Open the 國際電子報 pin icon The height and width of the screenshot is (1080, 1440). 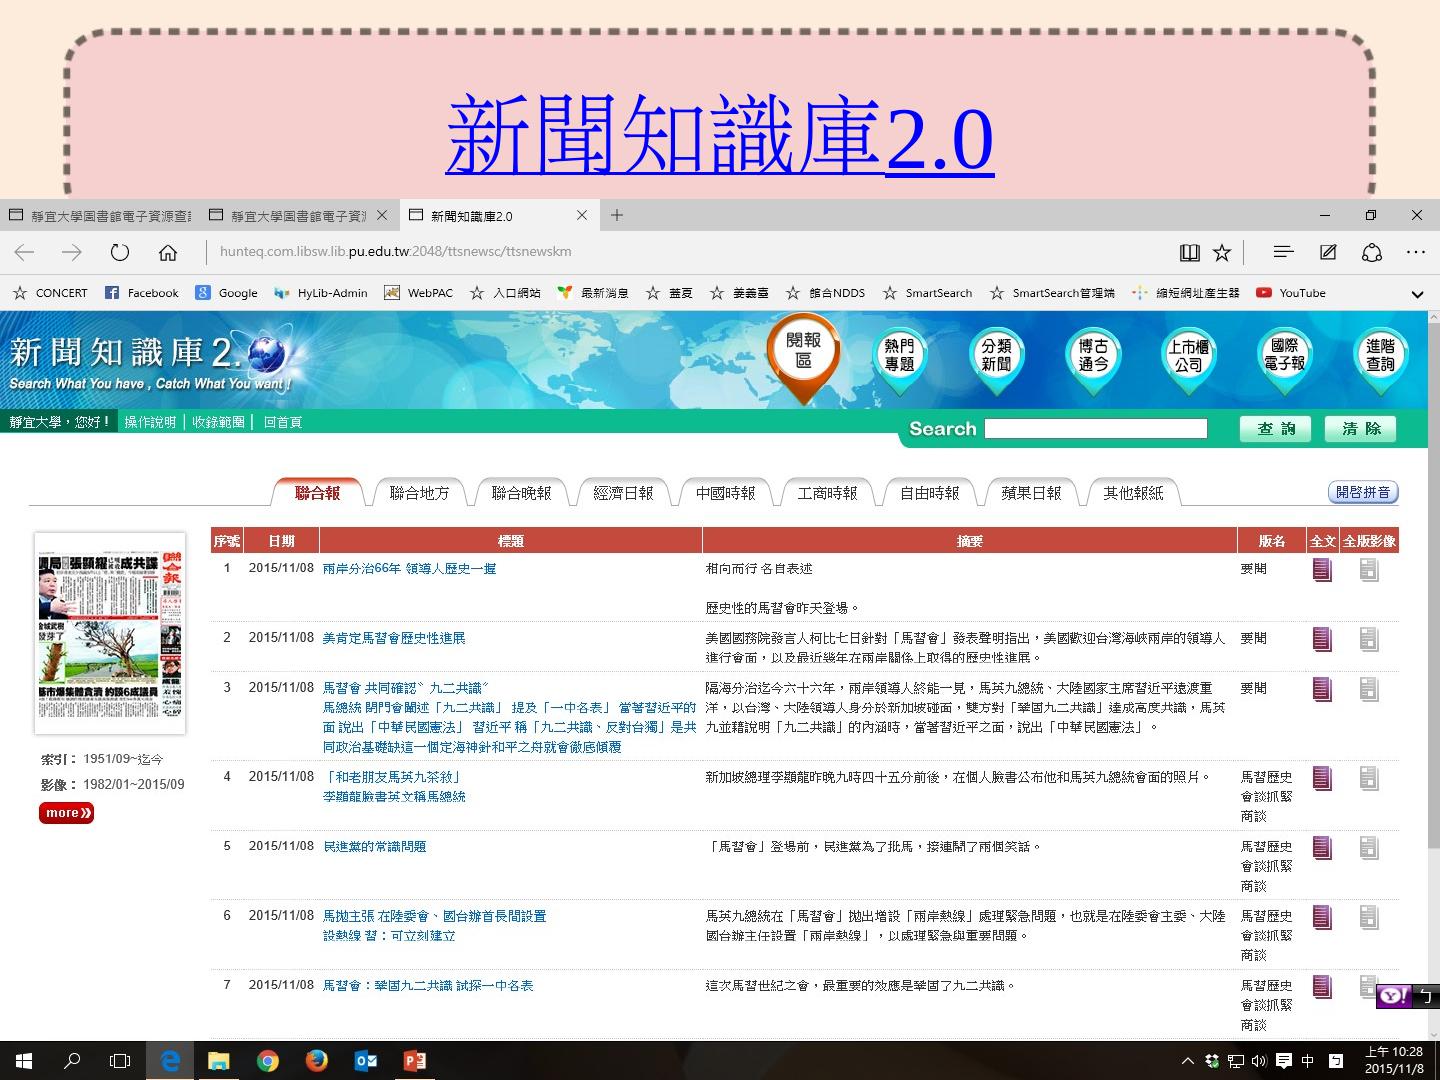tap(1284, 356)
